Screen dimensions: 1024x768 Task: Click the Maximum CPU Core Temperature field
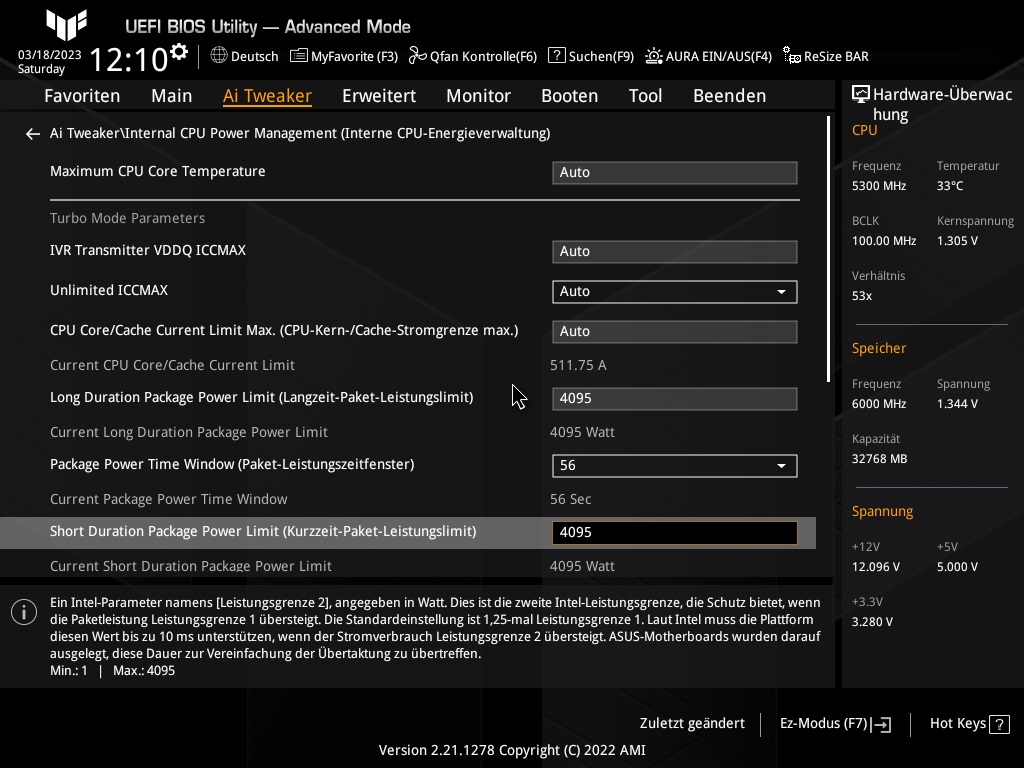[x=675, y=173]
